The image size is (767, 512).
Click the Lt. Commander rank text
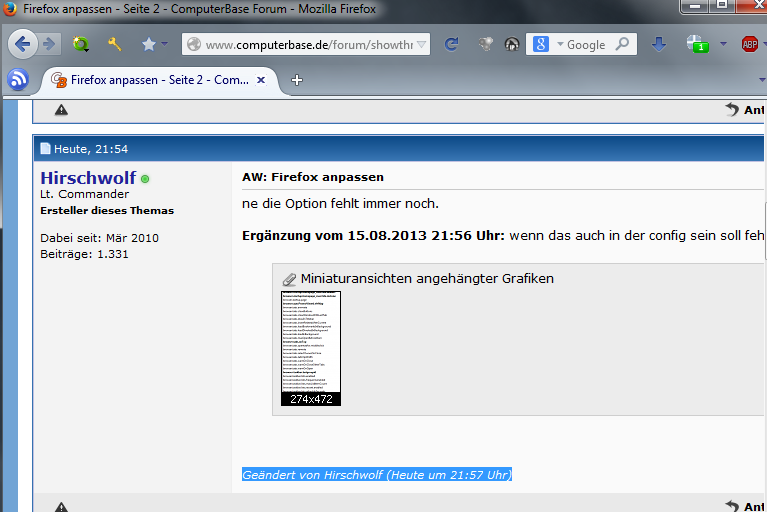[85, 194]
